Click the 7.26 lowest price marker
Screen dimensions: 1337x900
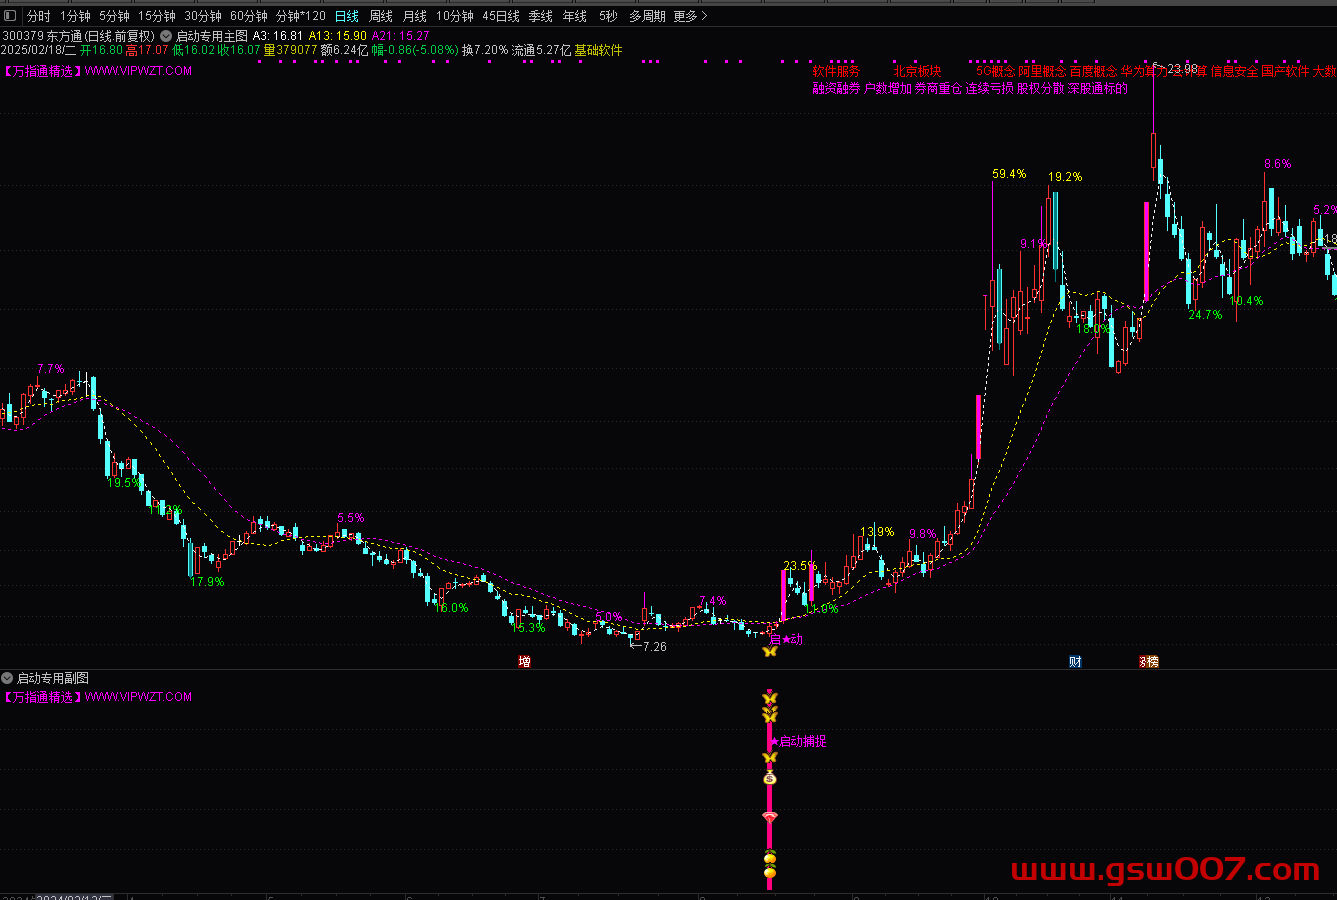click(654, 647)
